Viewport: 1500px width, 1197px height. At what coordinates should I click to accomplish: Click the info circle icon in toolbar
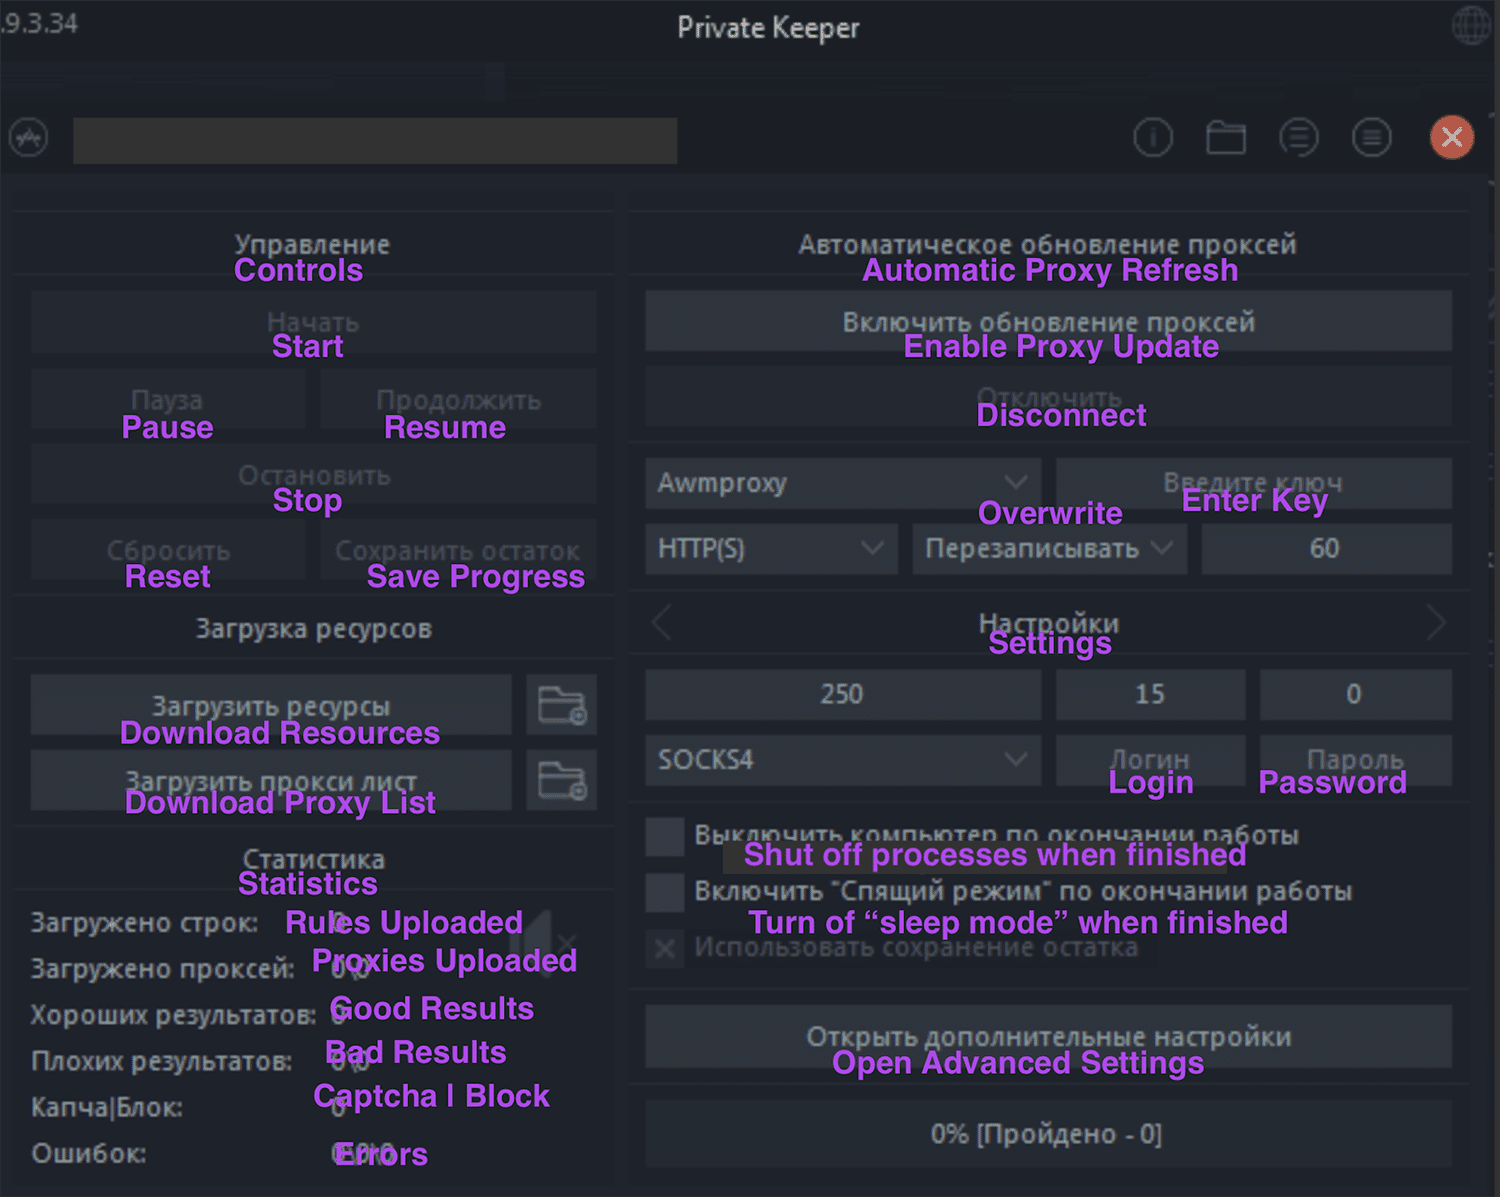click(1152, 137)
